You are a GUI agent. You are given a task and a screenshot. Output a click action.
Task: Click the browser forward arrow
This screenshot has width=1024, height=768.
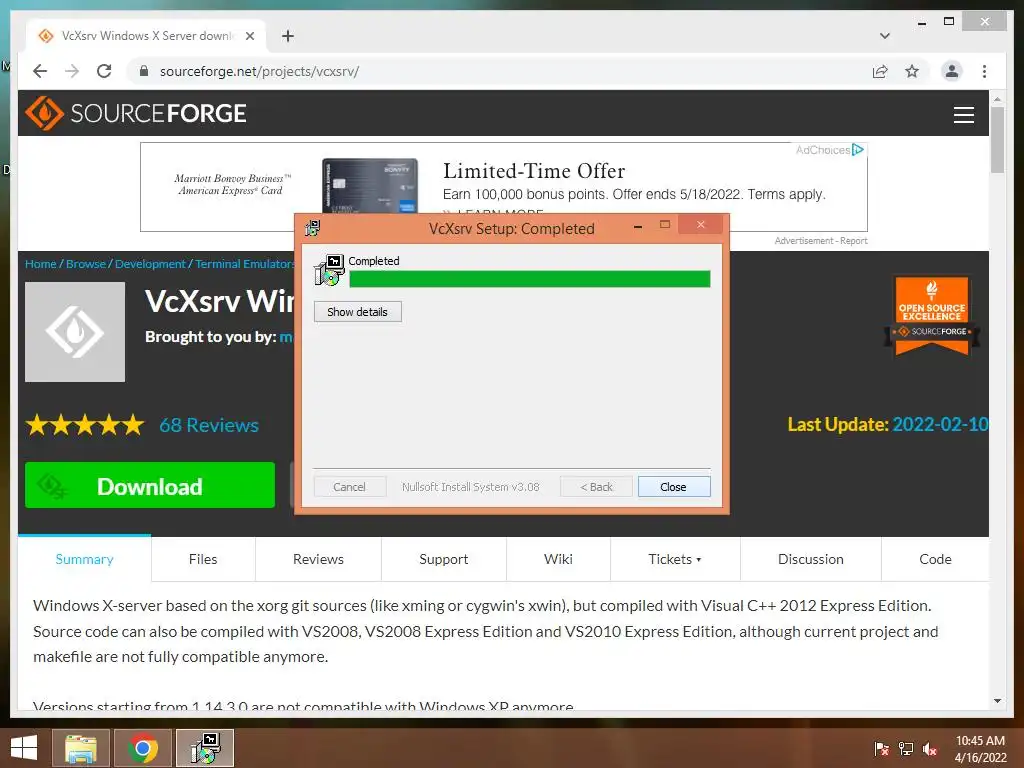coord(72,71)
